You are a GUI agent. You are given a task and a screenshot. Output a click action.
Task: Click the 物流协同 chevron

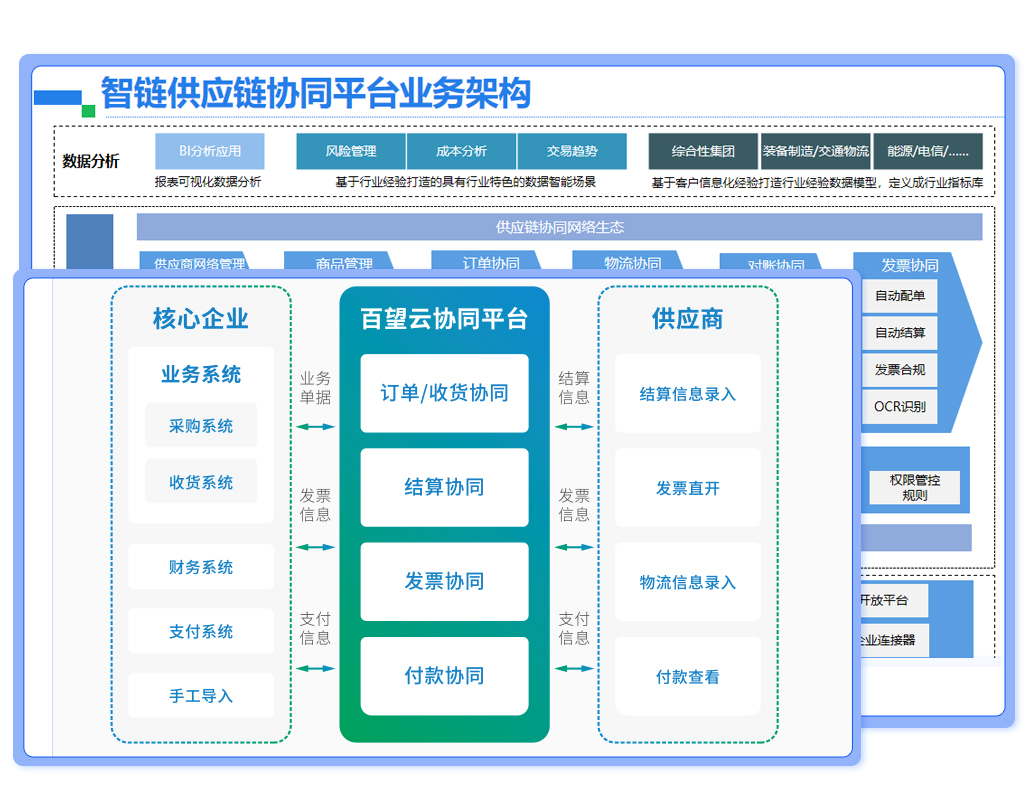pos(630,261)
